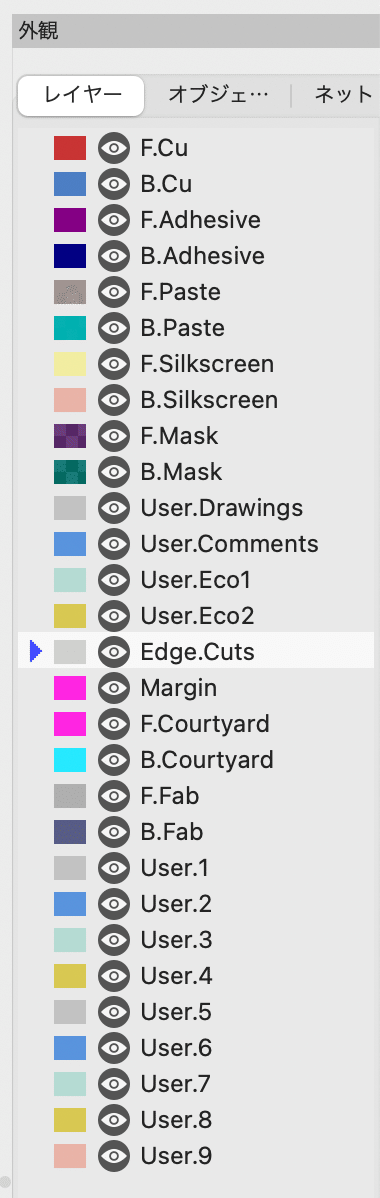
Task: Hide the F.Mask layer
Action: pyautogui.click(x=114, y=435)
